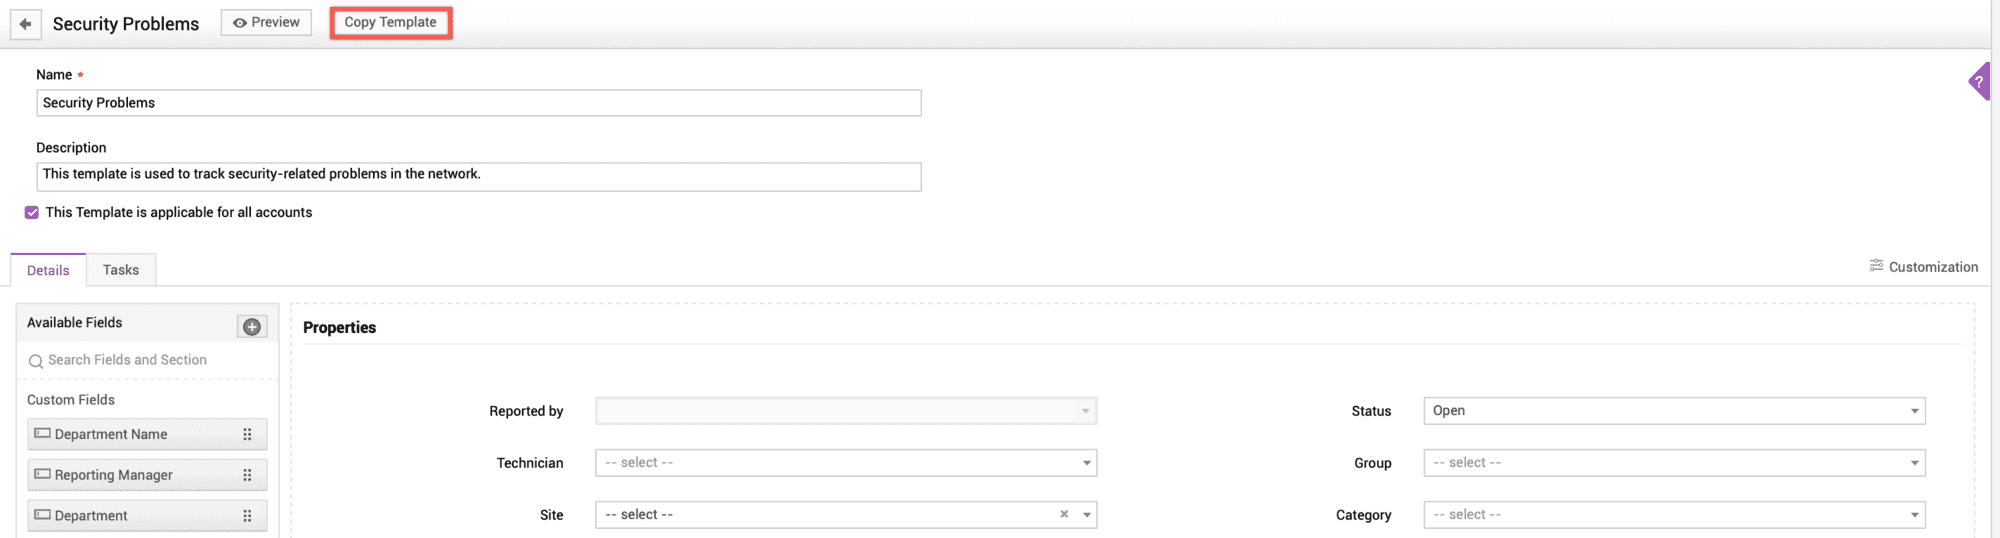Screen dimensions: 2000x538
Task: Click drag handle on Reporting Manager field
Action: tap(247, 475)
